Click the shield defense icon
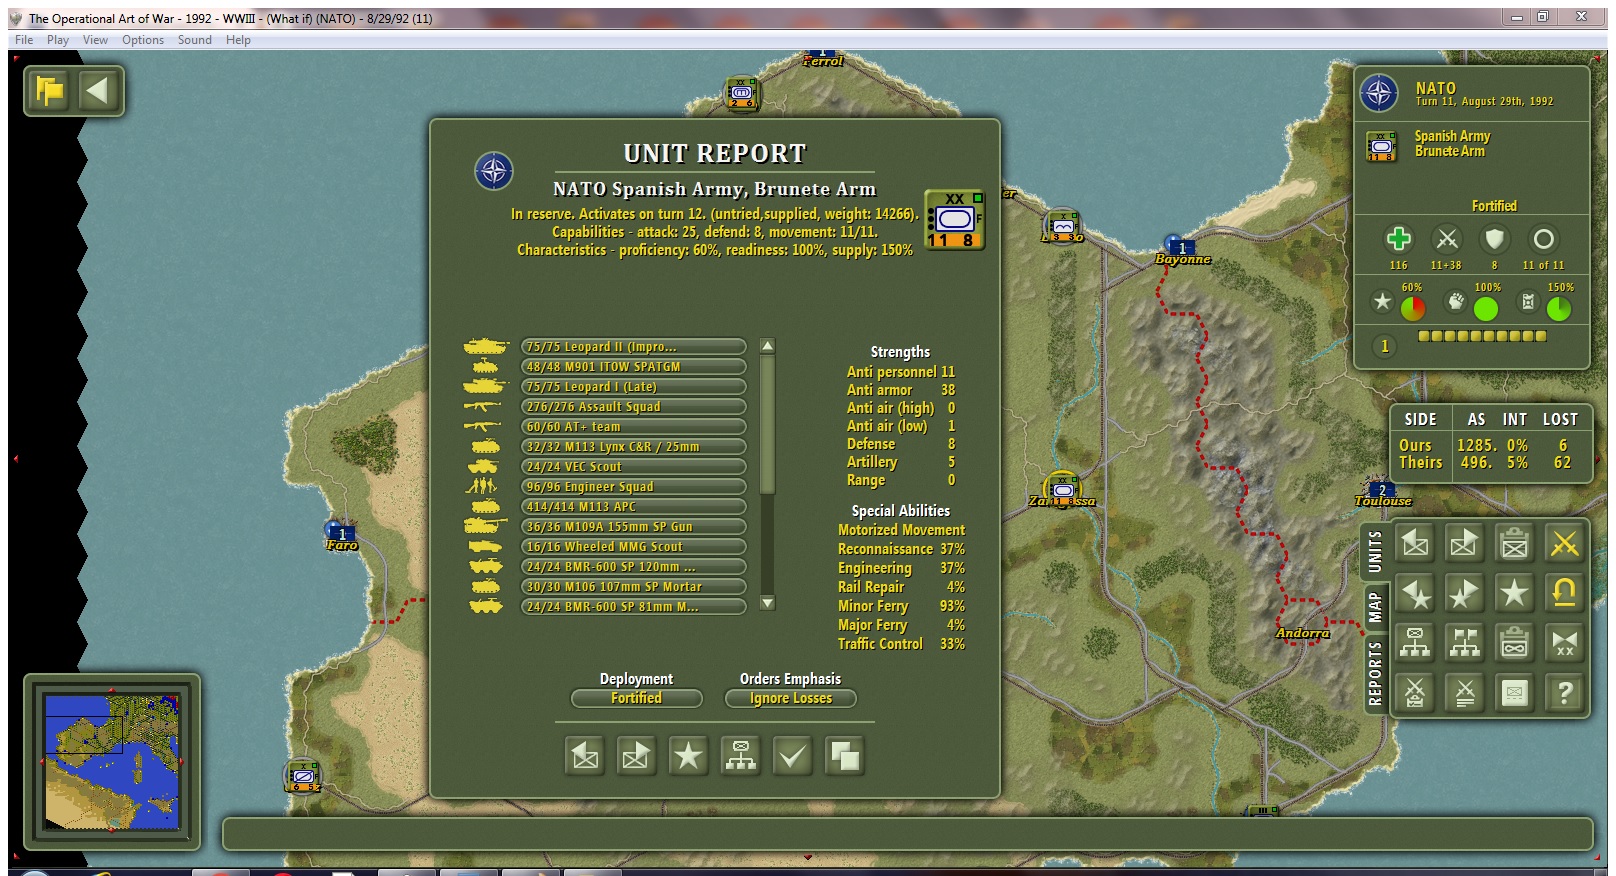The image size is (1616, 876). coord(1494,239)
